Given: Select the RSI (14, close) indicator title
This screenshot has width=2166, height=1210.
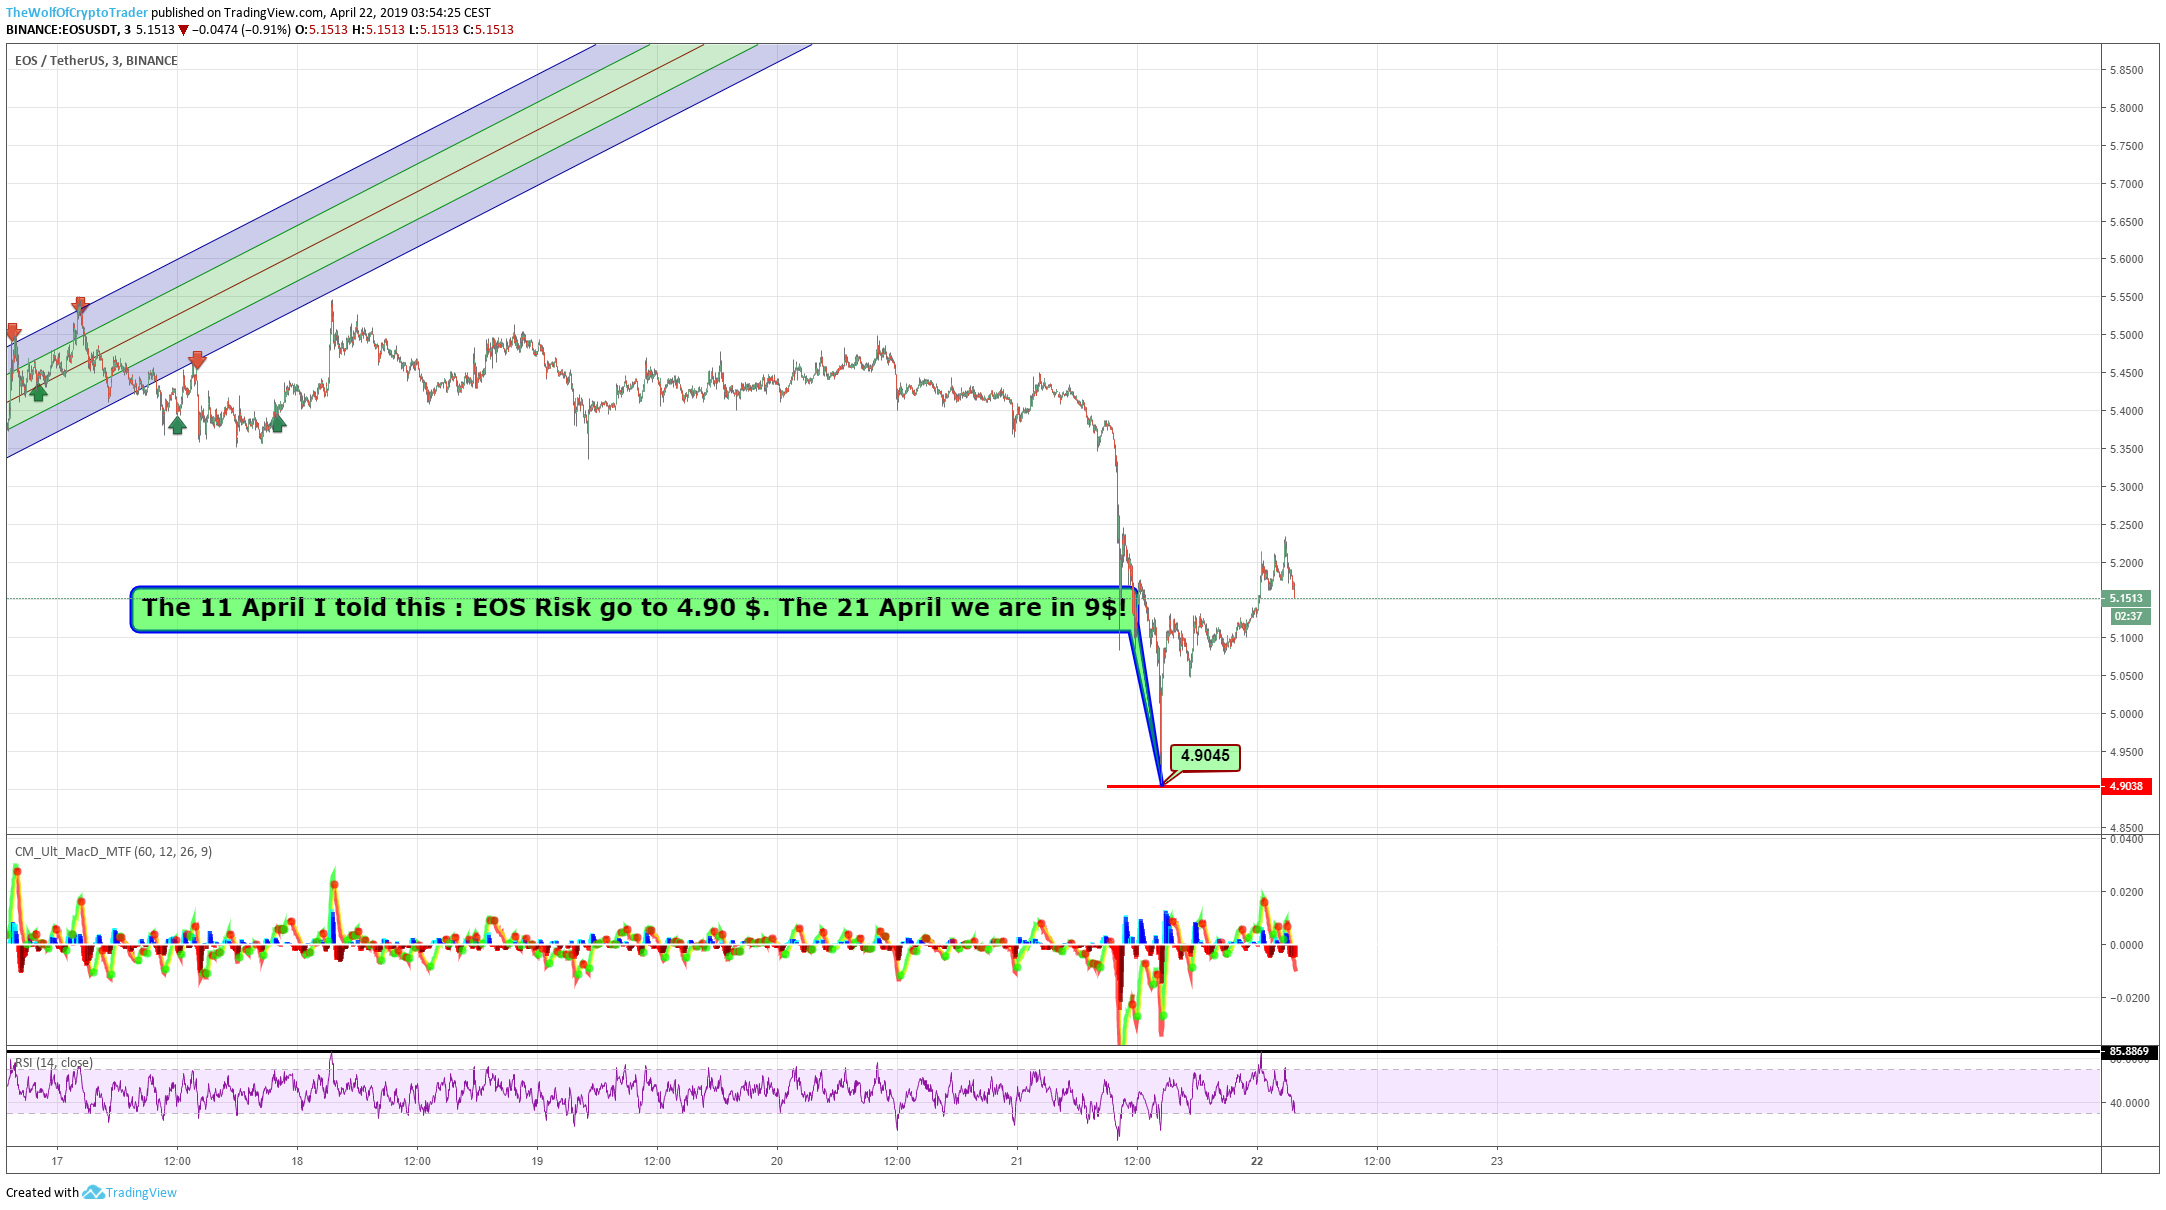Looking at the screenshot, I should click(54, 1062).
